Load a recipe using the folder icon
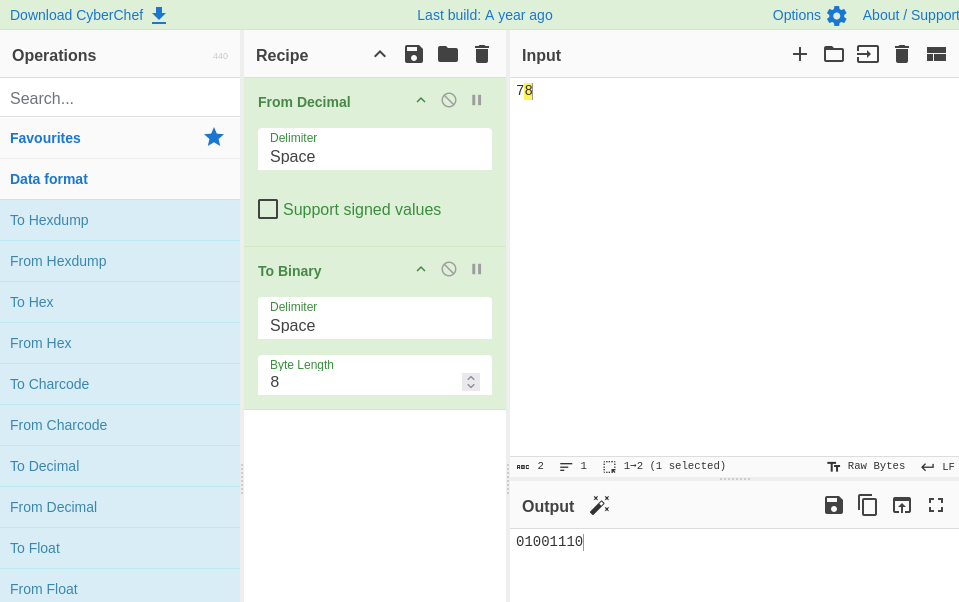This screenshot has height=602, width=959. [x=448, y=54]
